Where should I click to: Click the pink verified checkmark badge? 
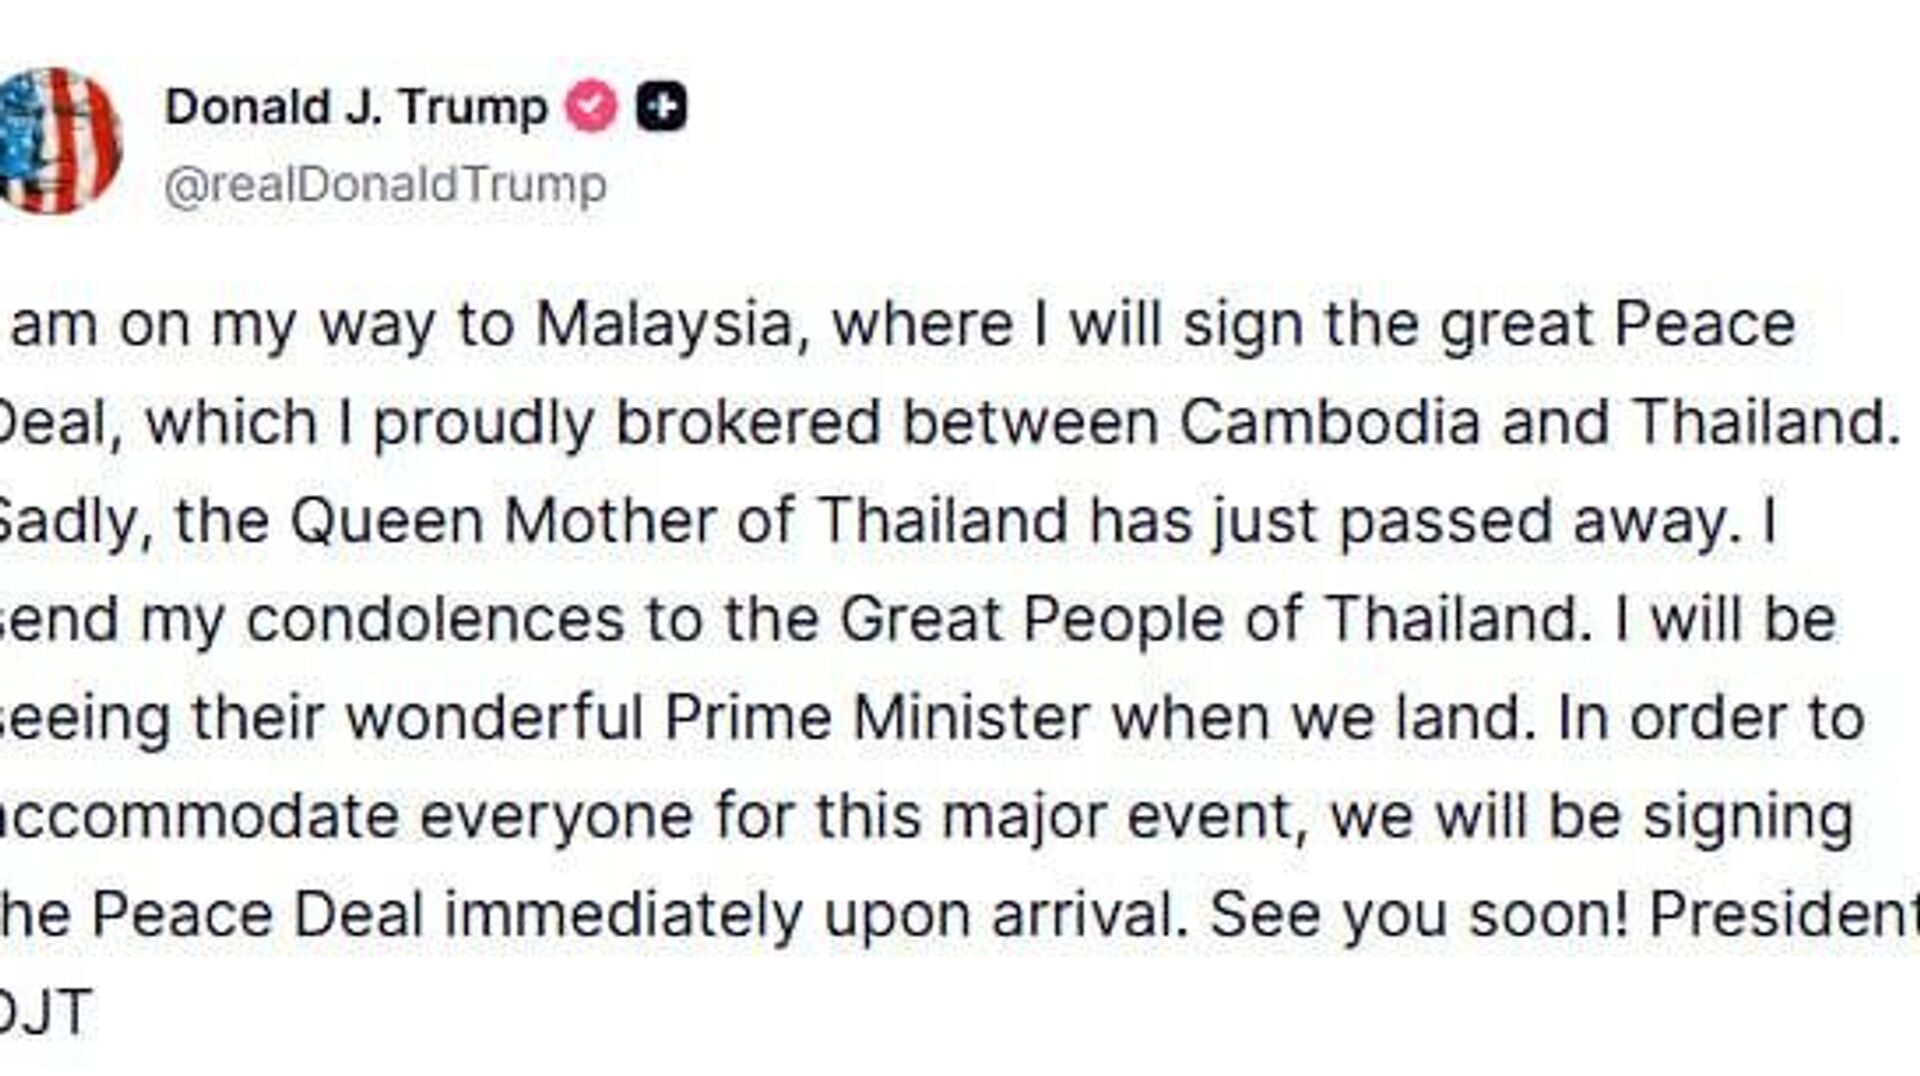pos(591,106)
